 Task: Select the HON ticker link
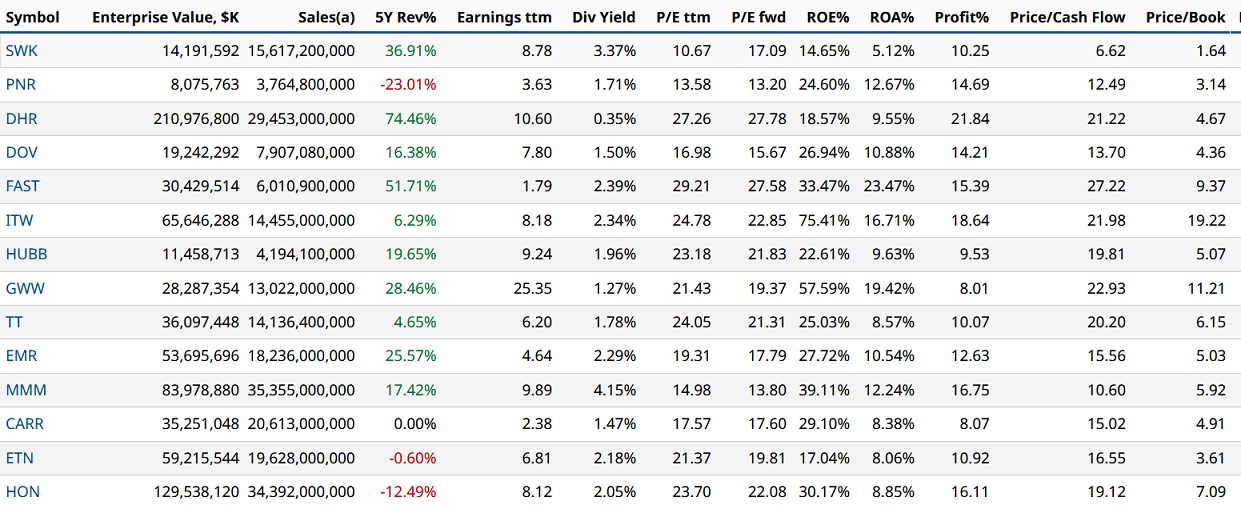pyautogui.click(x=23, y=492)
